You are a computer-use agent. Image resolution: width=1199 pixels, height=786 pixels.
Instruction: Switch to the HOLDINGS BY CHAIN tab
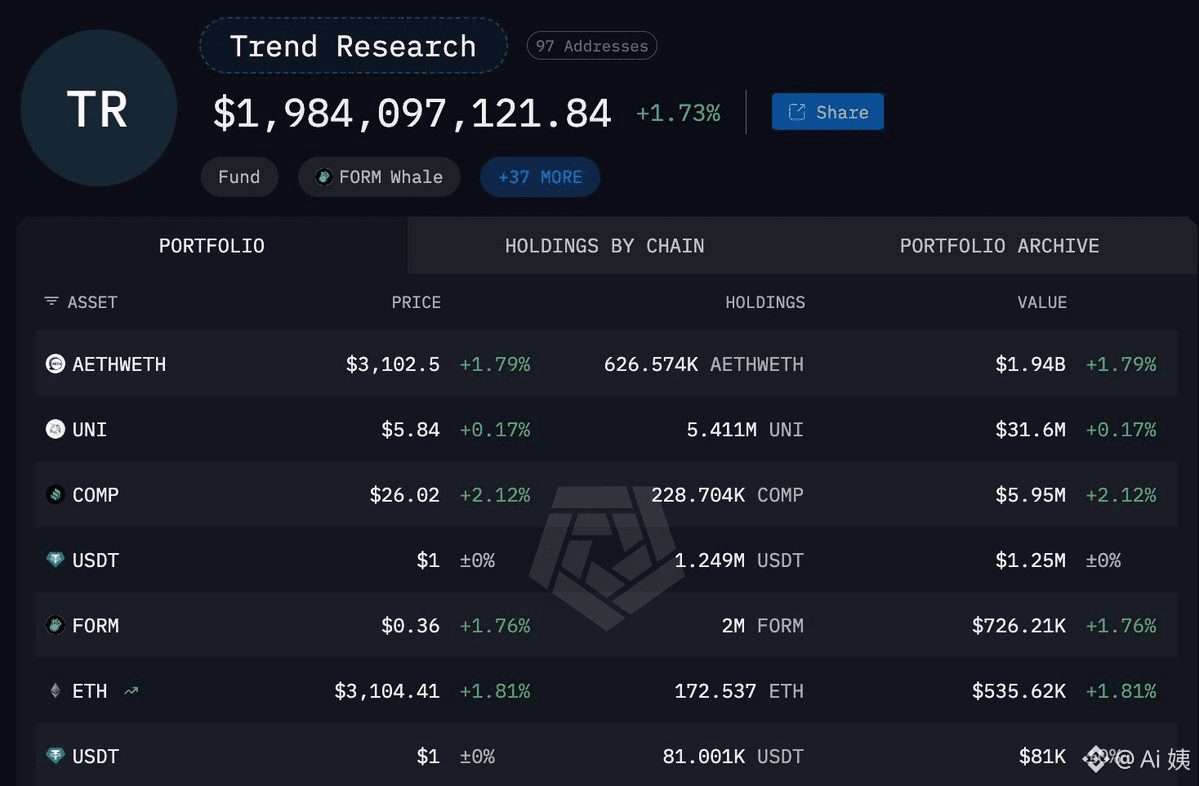point(604,245)
